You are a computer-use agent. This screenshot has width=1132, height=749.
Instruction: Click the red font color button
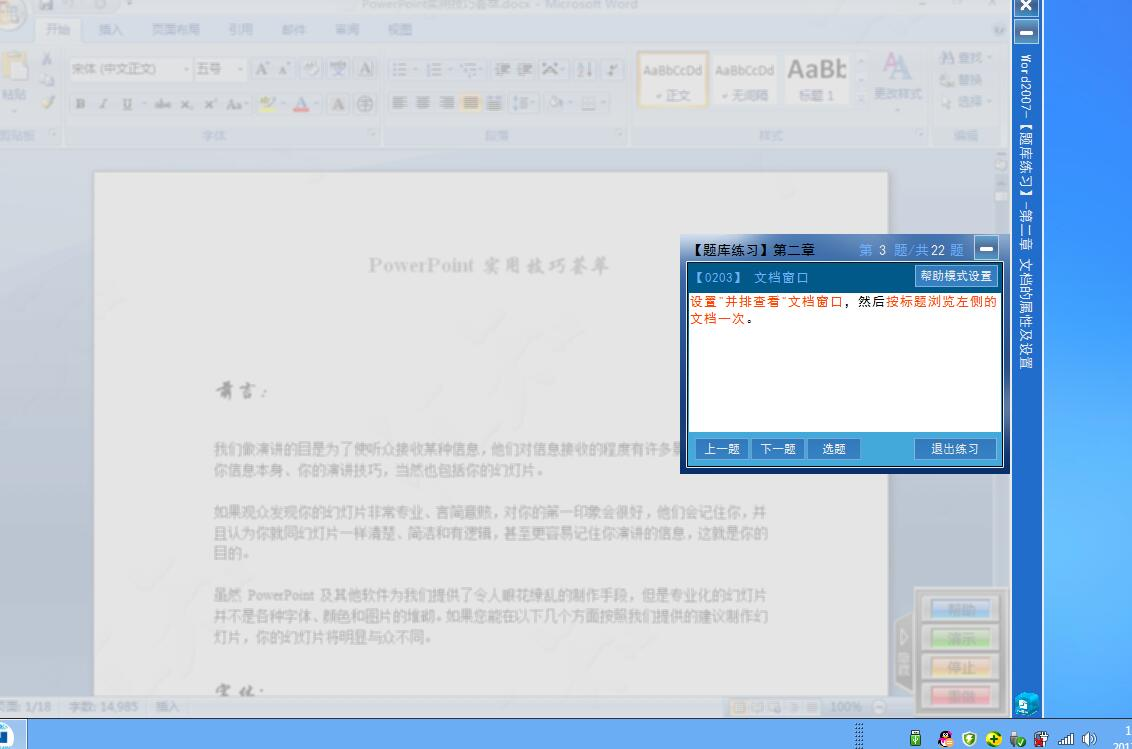pos(301,104)
